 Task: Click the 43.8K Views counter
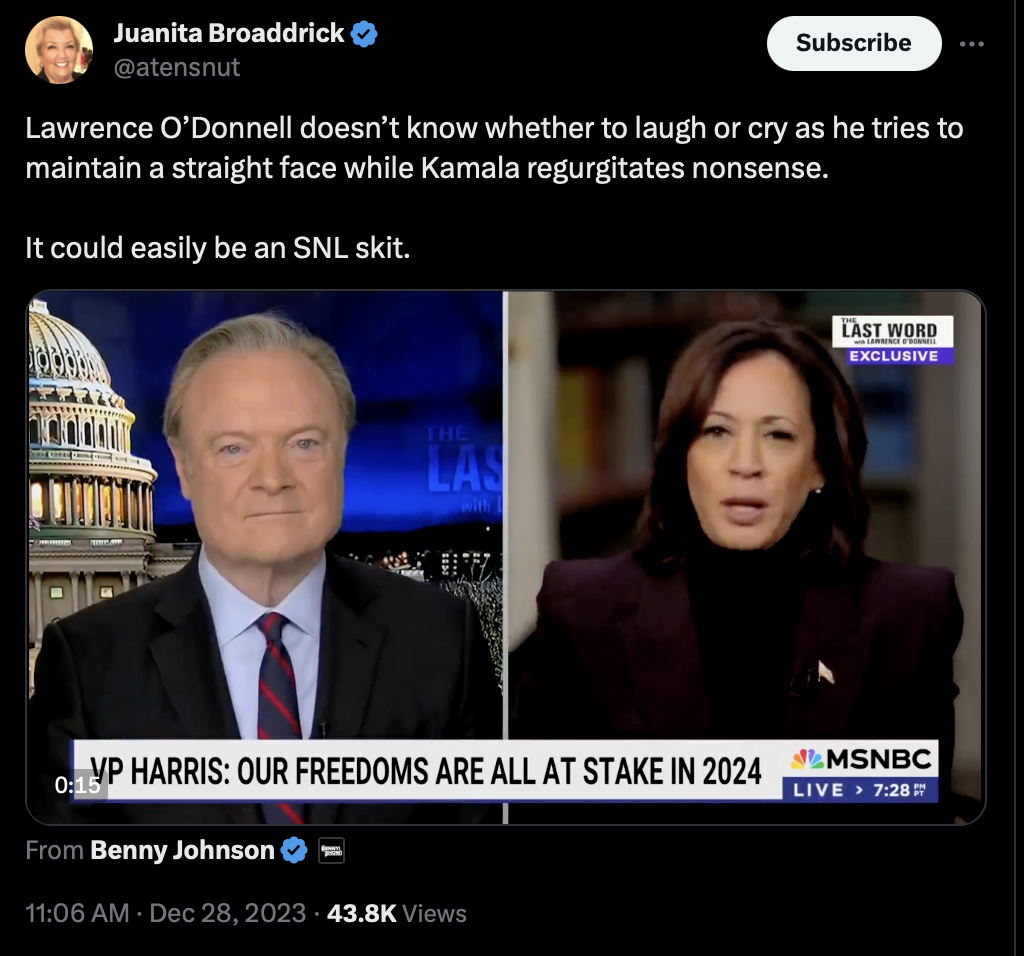click(x=397, y=913)
